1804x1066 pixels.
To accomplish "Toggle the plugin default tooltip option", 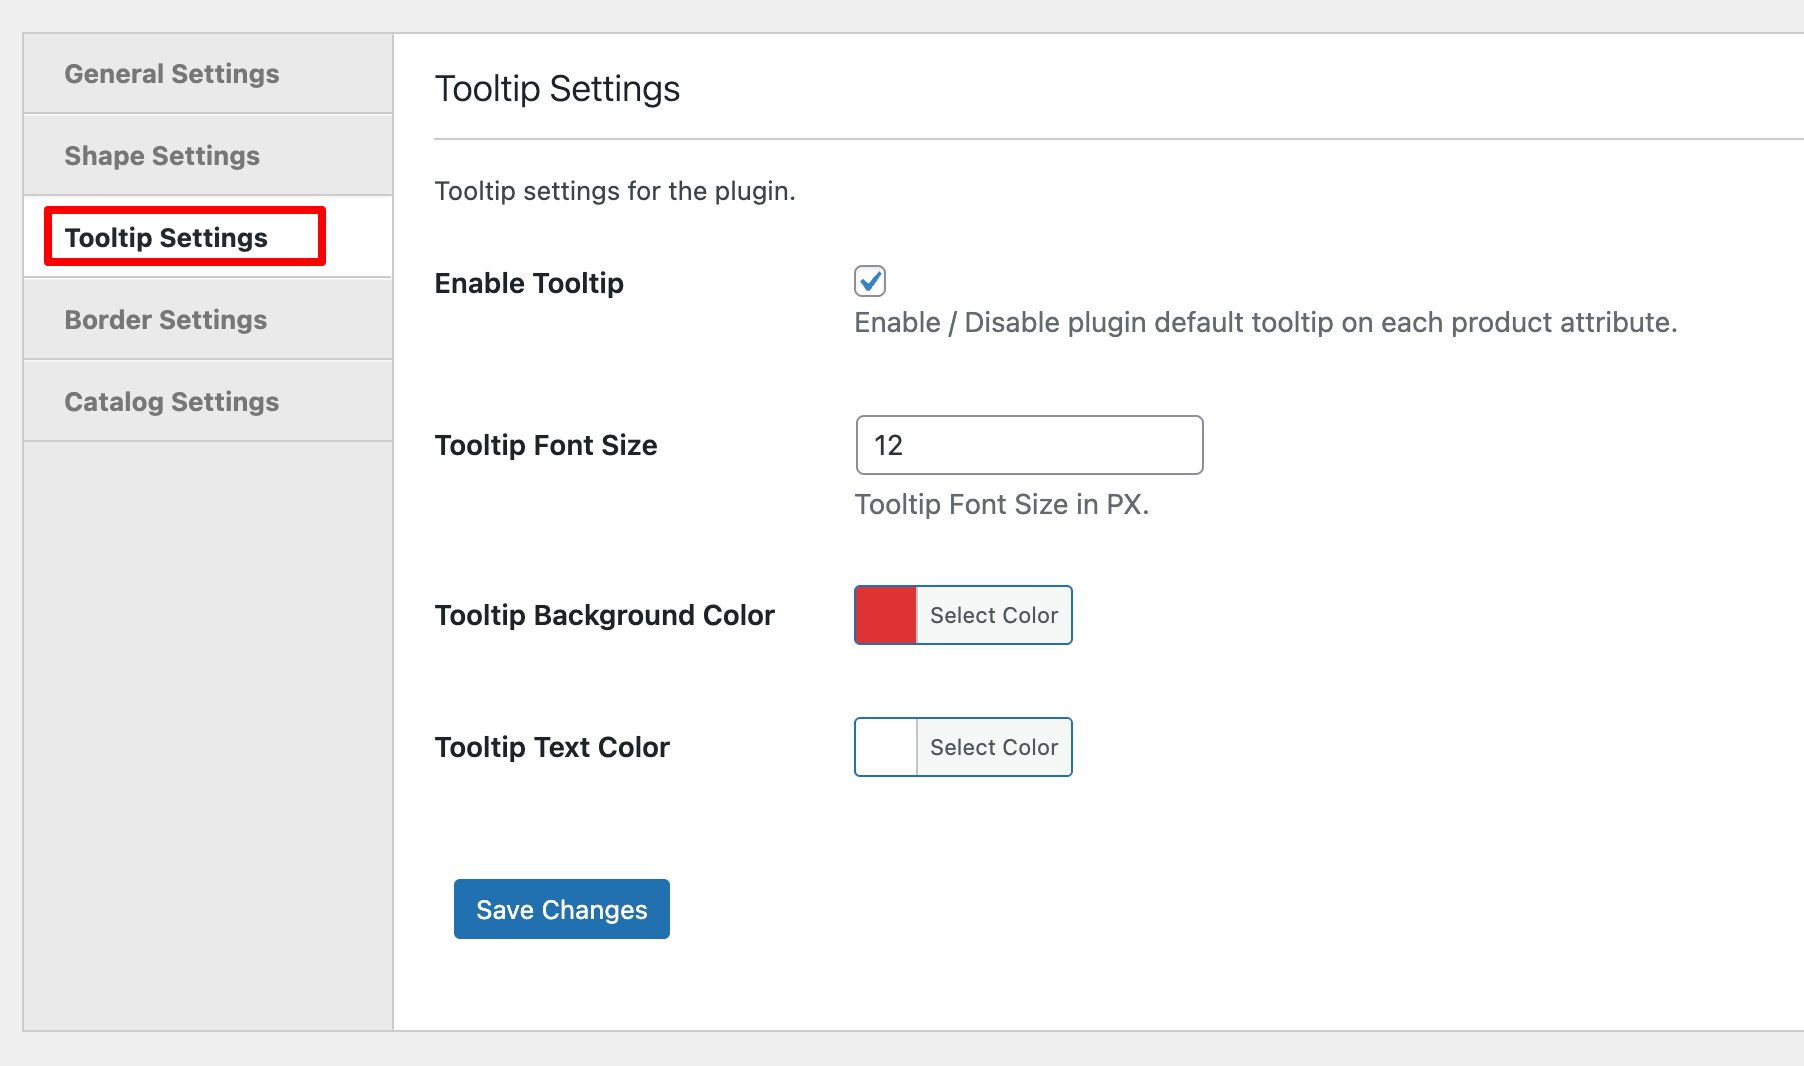I will pos(869,281).
